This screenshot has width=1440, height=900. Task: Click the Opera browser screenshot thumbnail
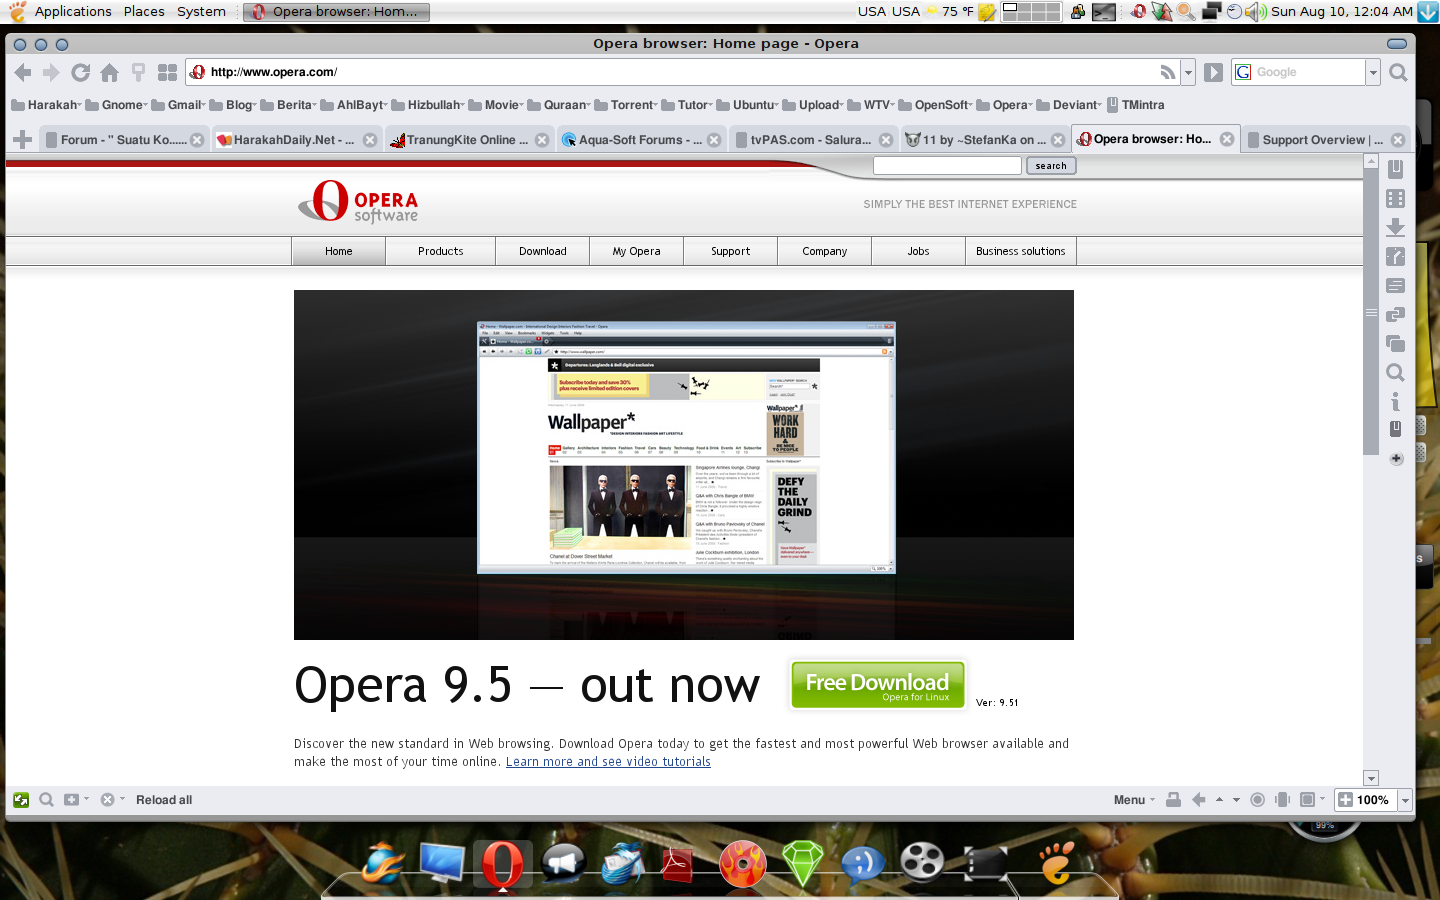(x=686, y=447)
